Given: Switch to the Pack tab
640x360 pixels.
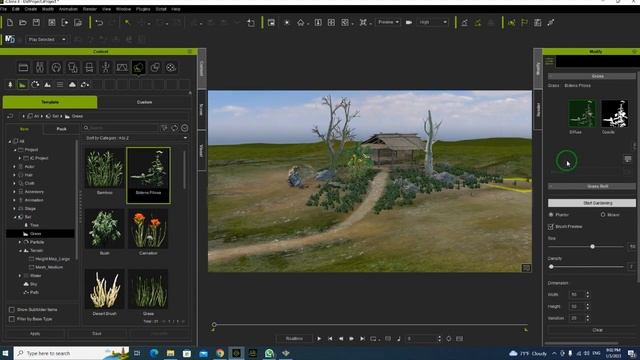Looking at the screenshot, I should point(62,129).
